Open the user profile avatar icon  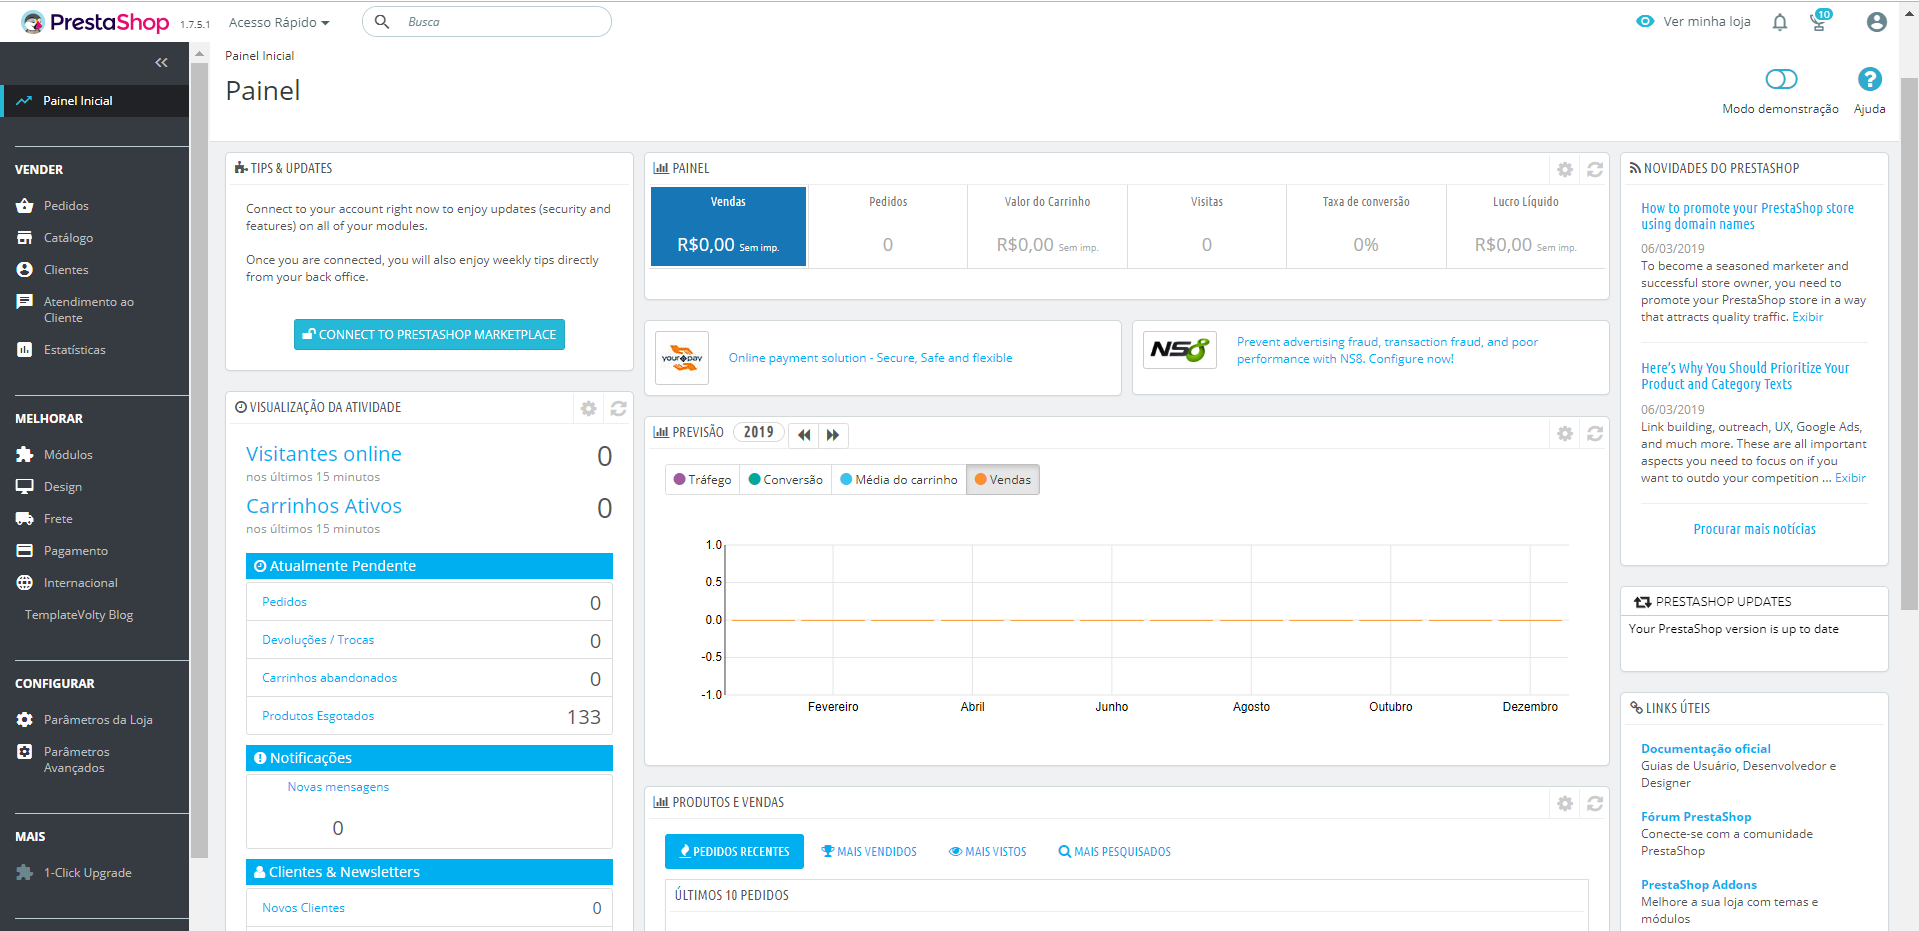pyautogui.click(x=1877, y=22)
